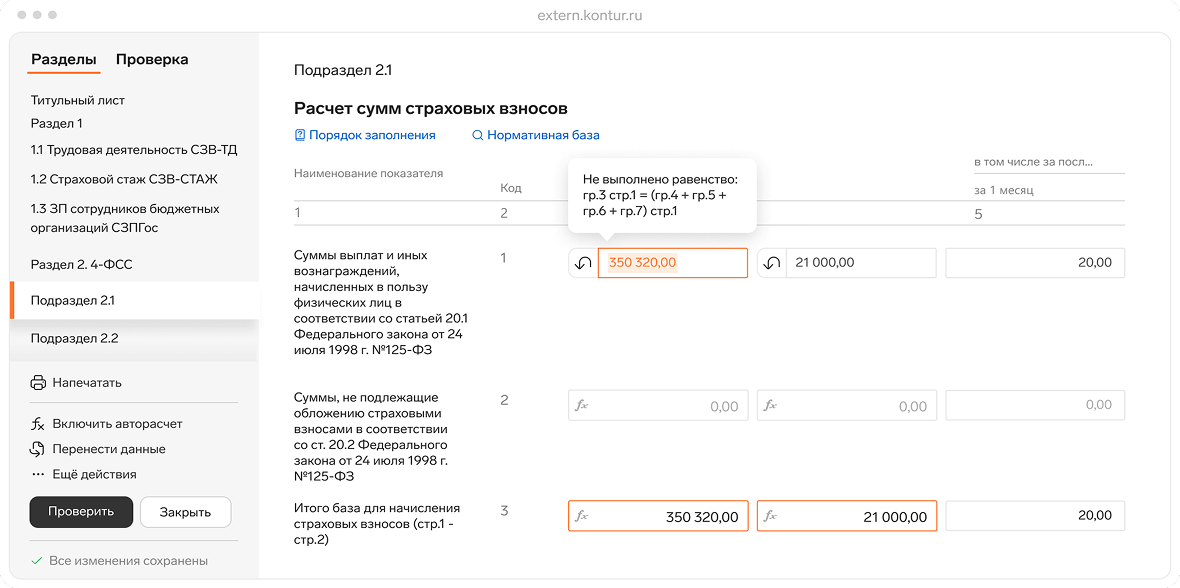Click the fx icon in the empty row 2 field

pyautogui.click(x=583, y=405)
